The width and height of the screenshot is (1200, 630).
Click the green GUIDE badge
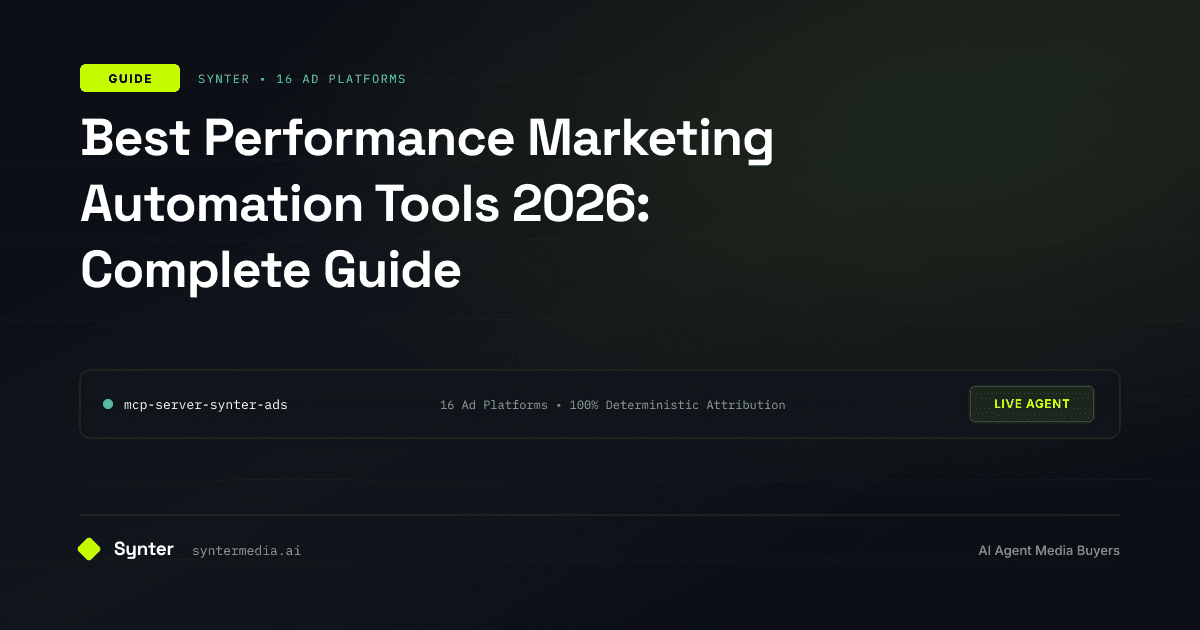(130, 78)
